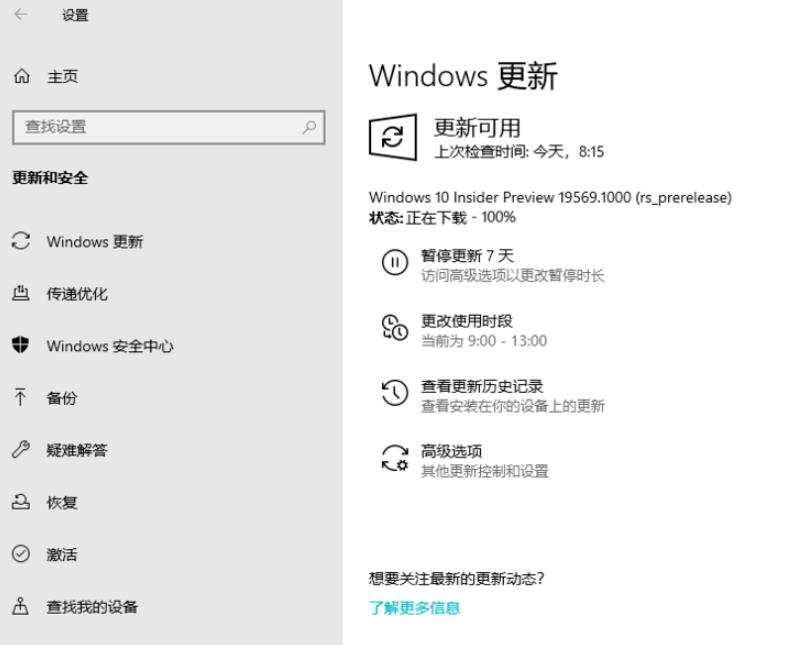
Task: Click the gear-sync icon for 高级选项
Action: [x=395, y=458]
